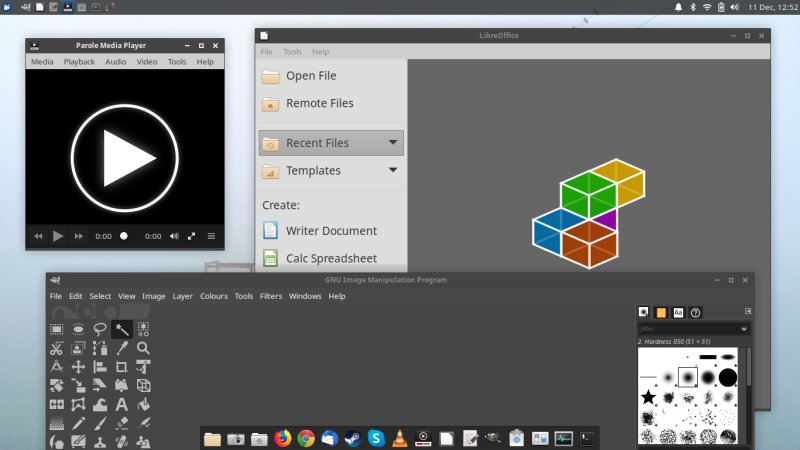The height and width of the screenshot is (450, 800).
Task: Create a new Writer Document
Action: [x=331, y=231]
